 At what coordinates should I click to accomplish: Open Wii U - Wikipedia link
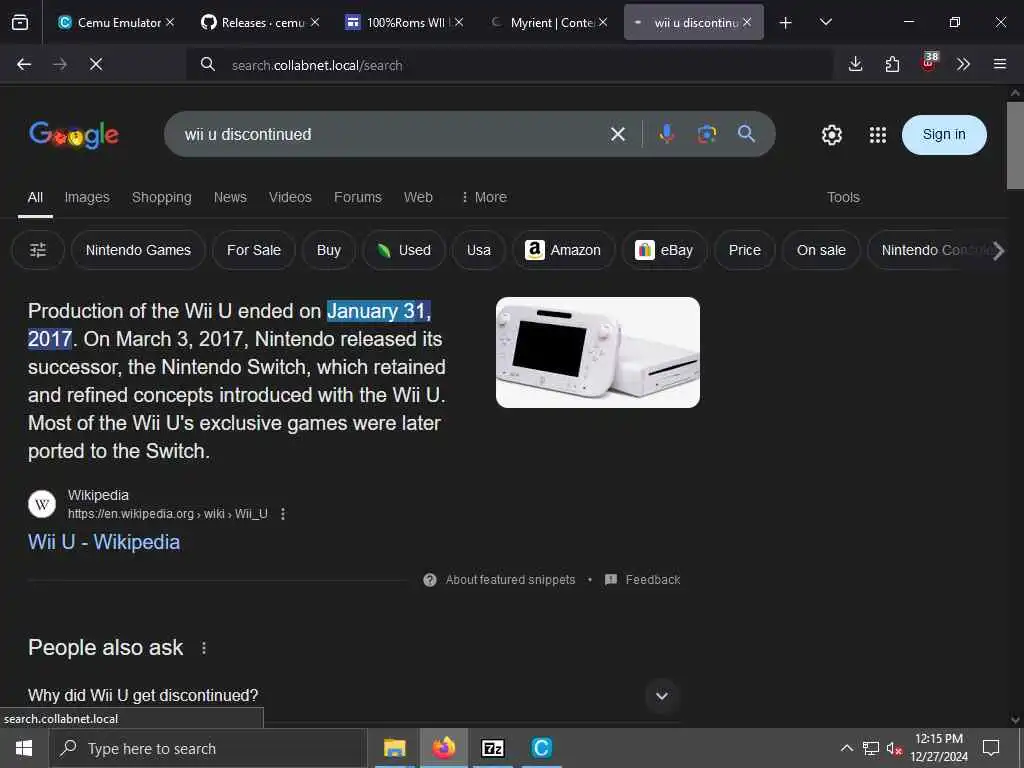(104, 542)
